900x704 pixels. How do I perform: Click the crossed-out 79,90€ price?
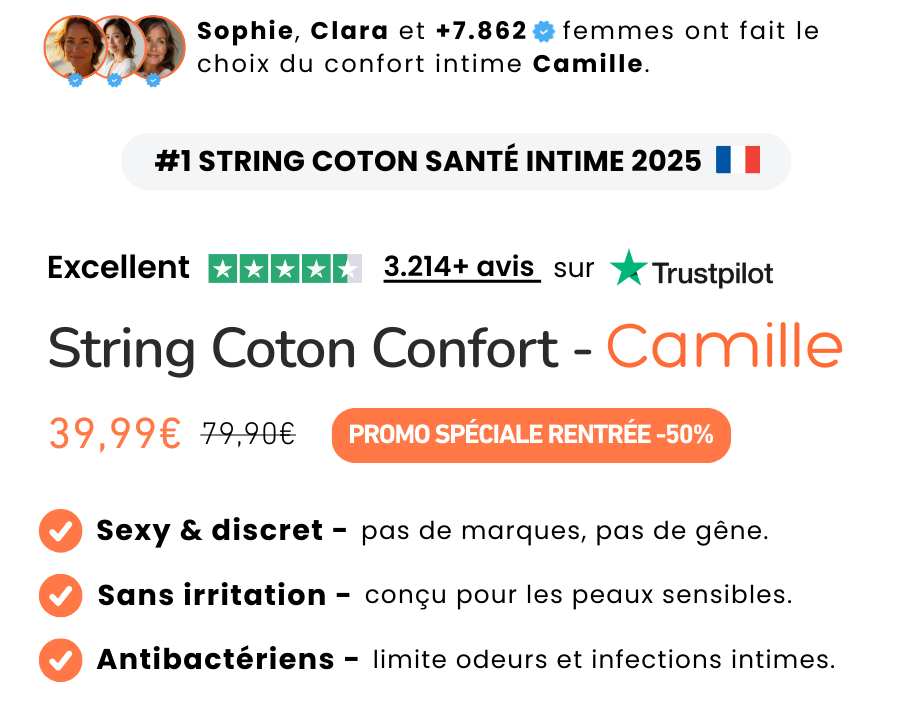248,434
